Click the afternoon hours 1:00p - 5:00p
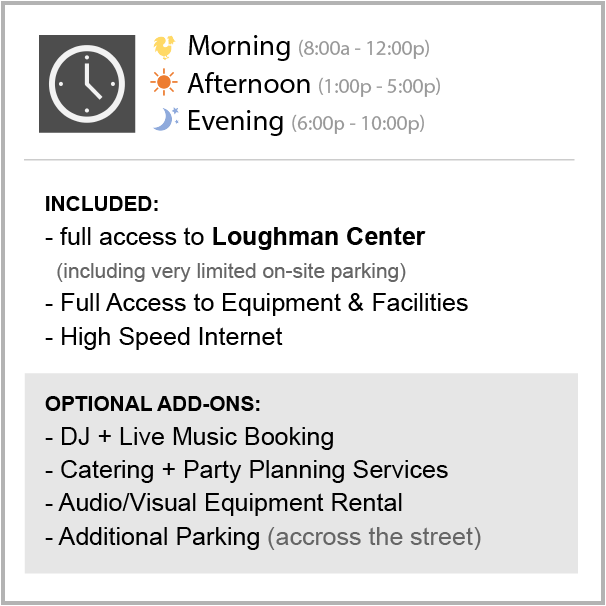606x606 pixels. [x=379, y=86]
